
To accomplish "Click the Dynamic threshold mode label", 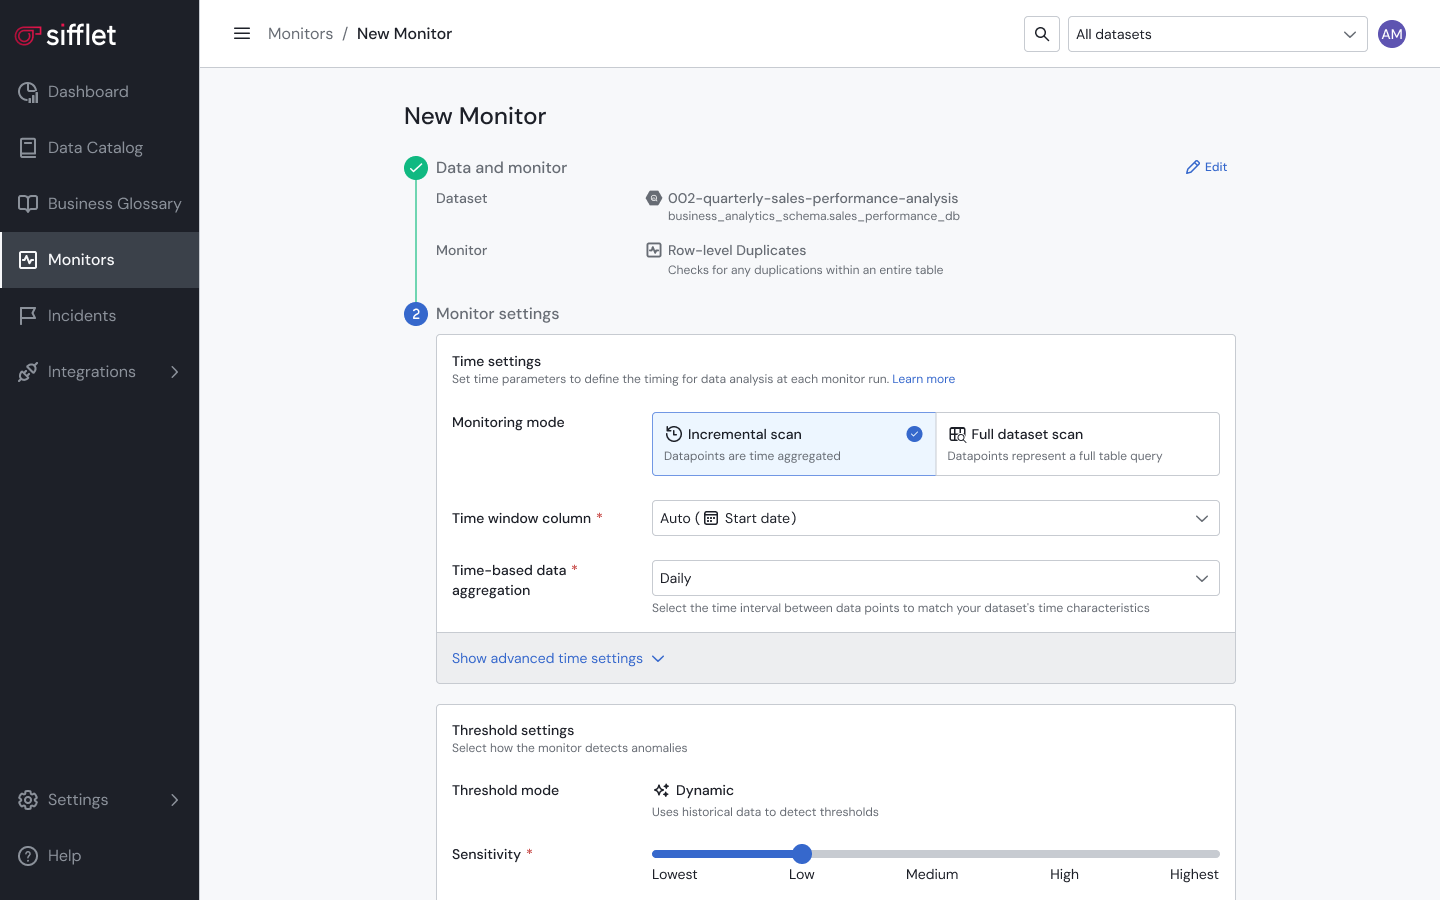I will point(704,790).
